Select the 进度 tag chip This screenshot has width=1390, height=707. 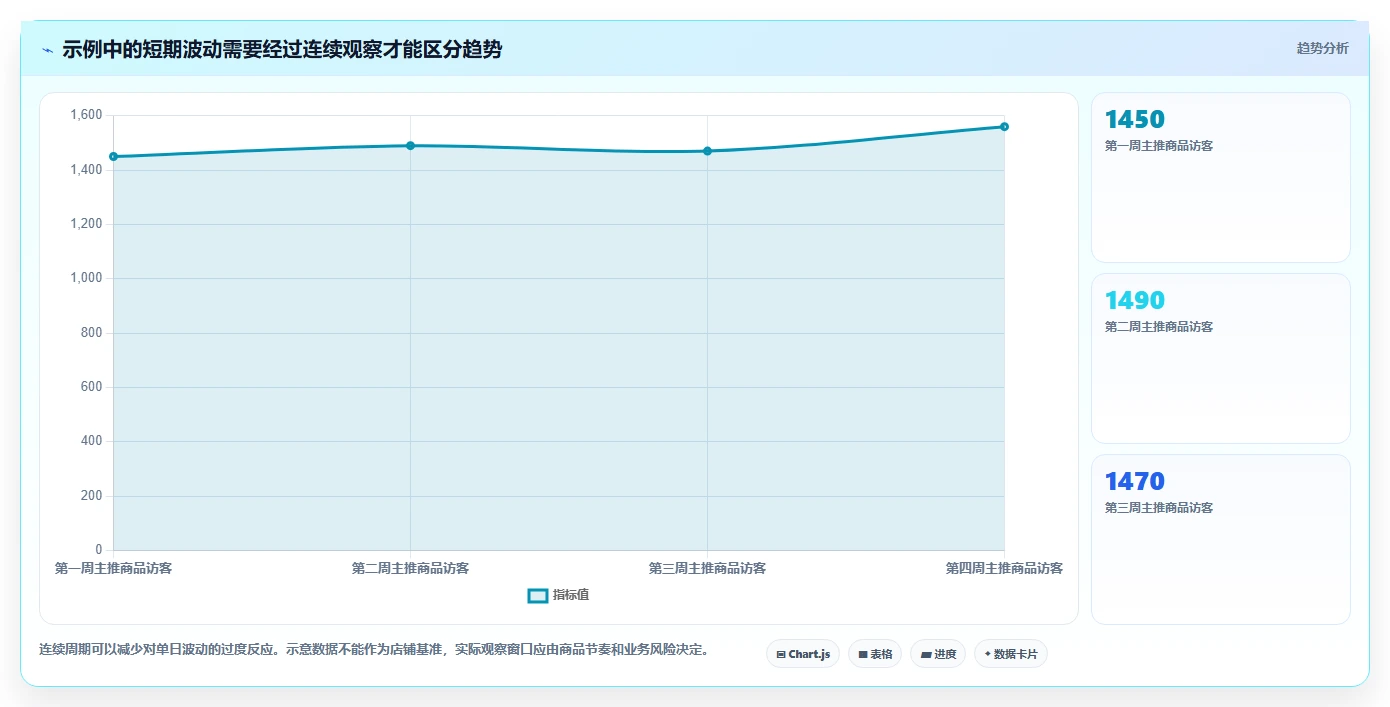pos(938,654)
